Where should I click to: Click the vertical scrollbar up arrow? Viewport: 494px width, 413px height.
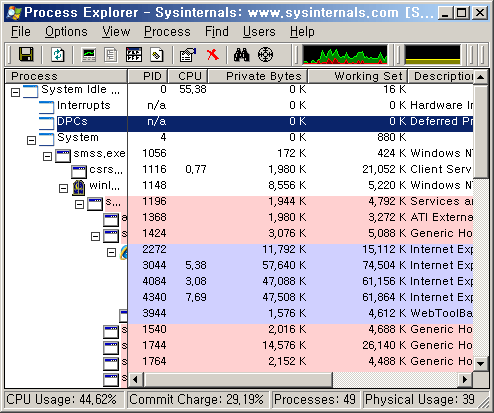coord(480,77)
